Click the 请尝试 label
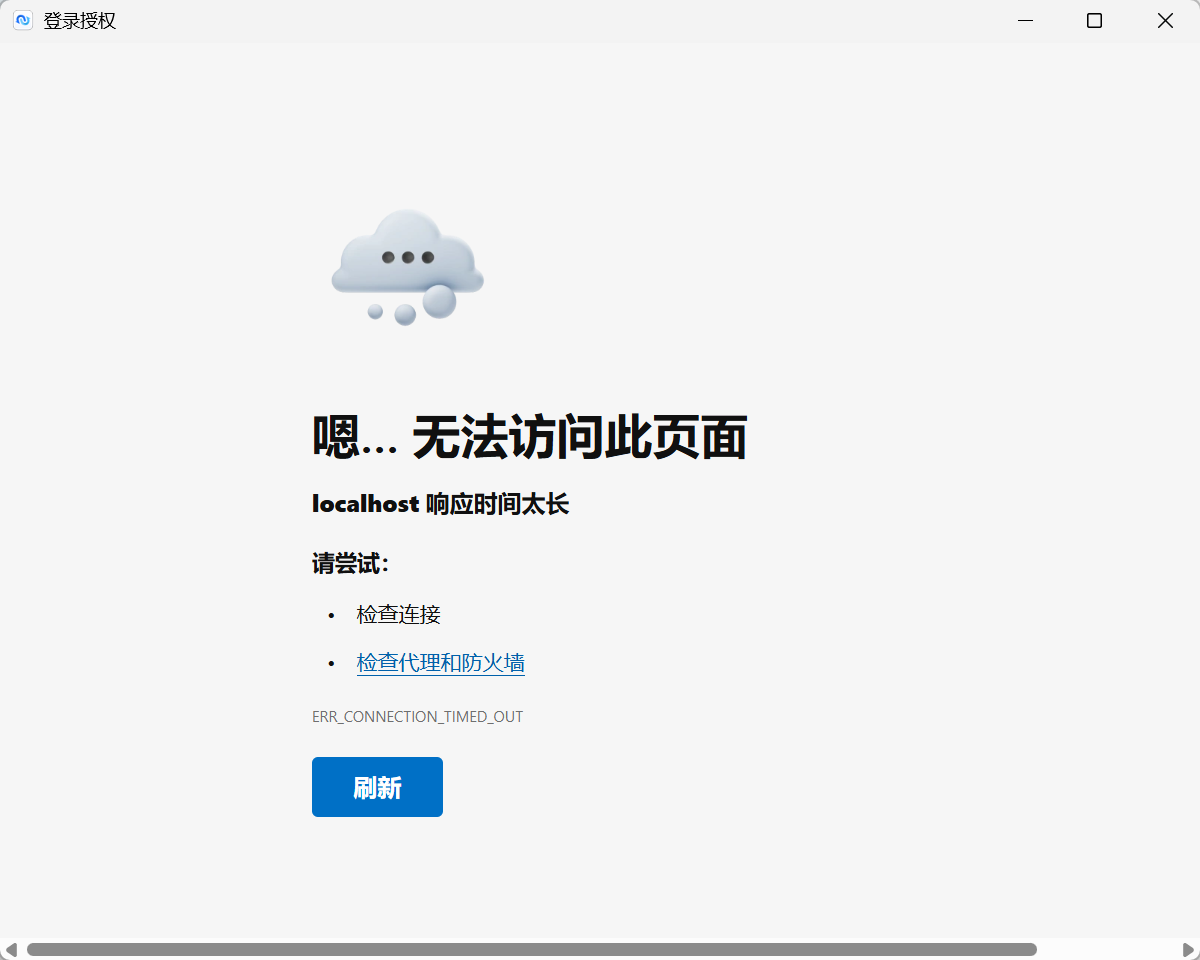The width and height of the screenshot is (1200, 960). pyautogui.click(x=350, y=564)
